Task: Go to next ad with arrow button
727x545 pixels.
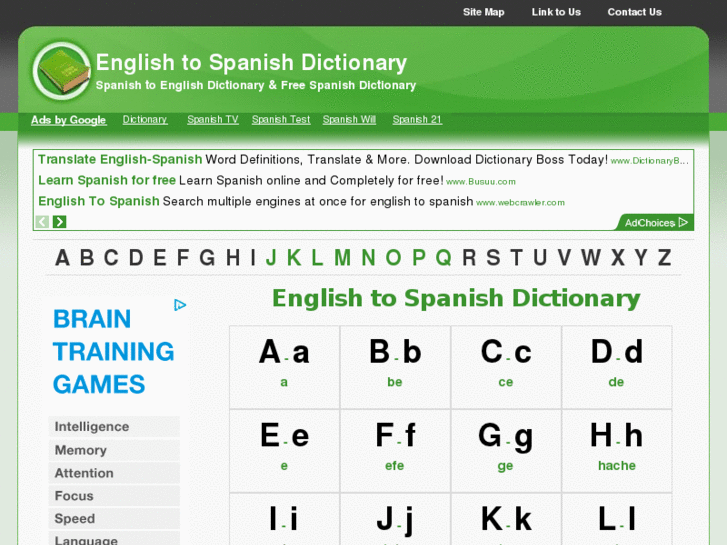Action: [x=59, y=222]
